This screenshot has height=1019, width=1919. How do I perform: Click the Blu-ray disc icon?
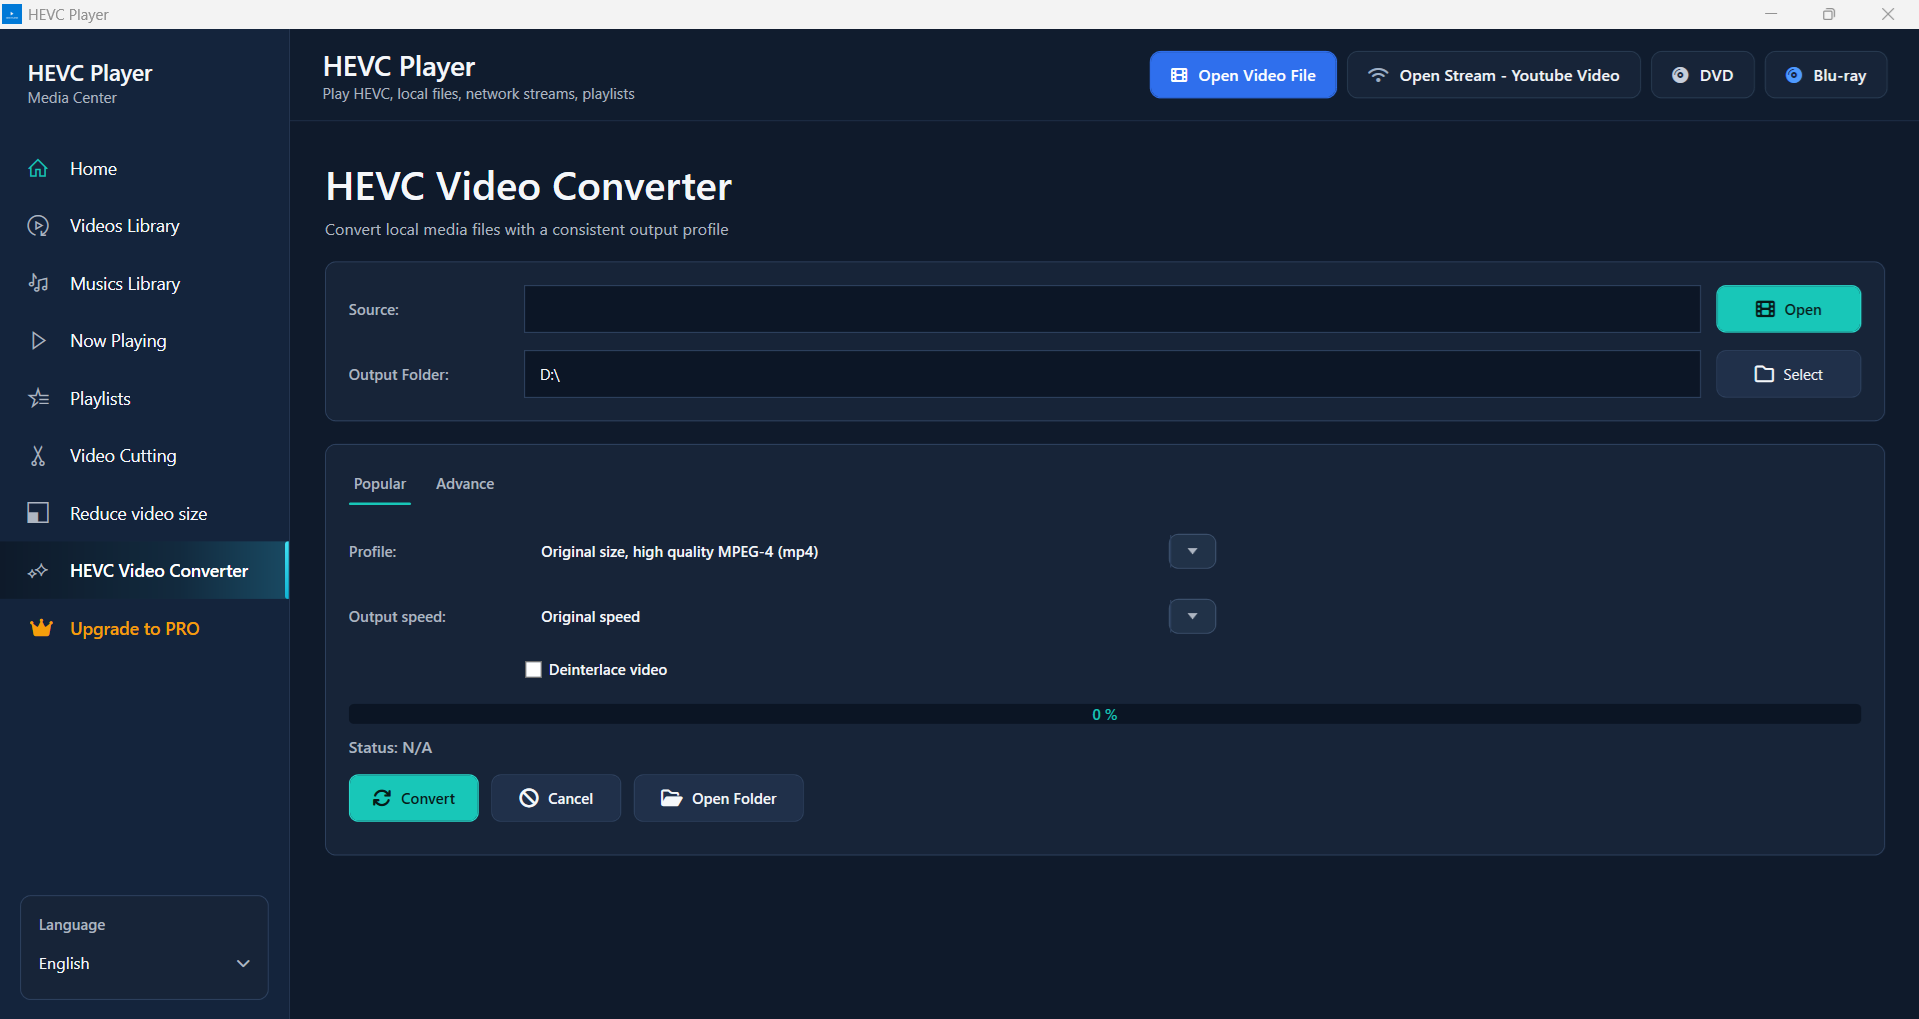1794,75
